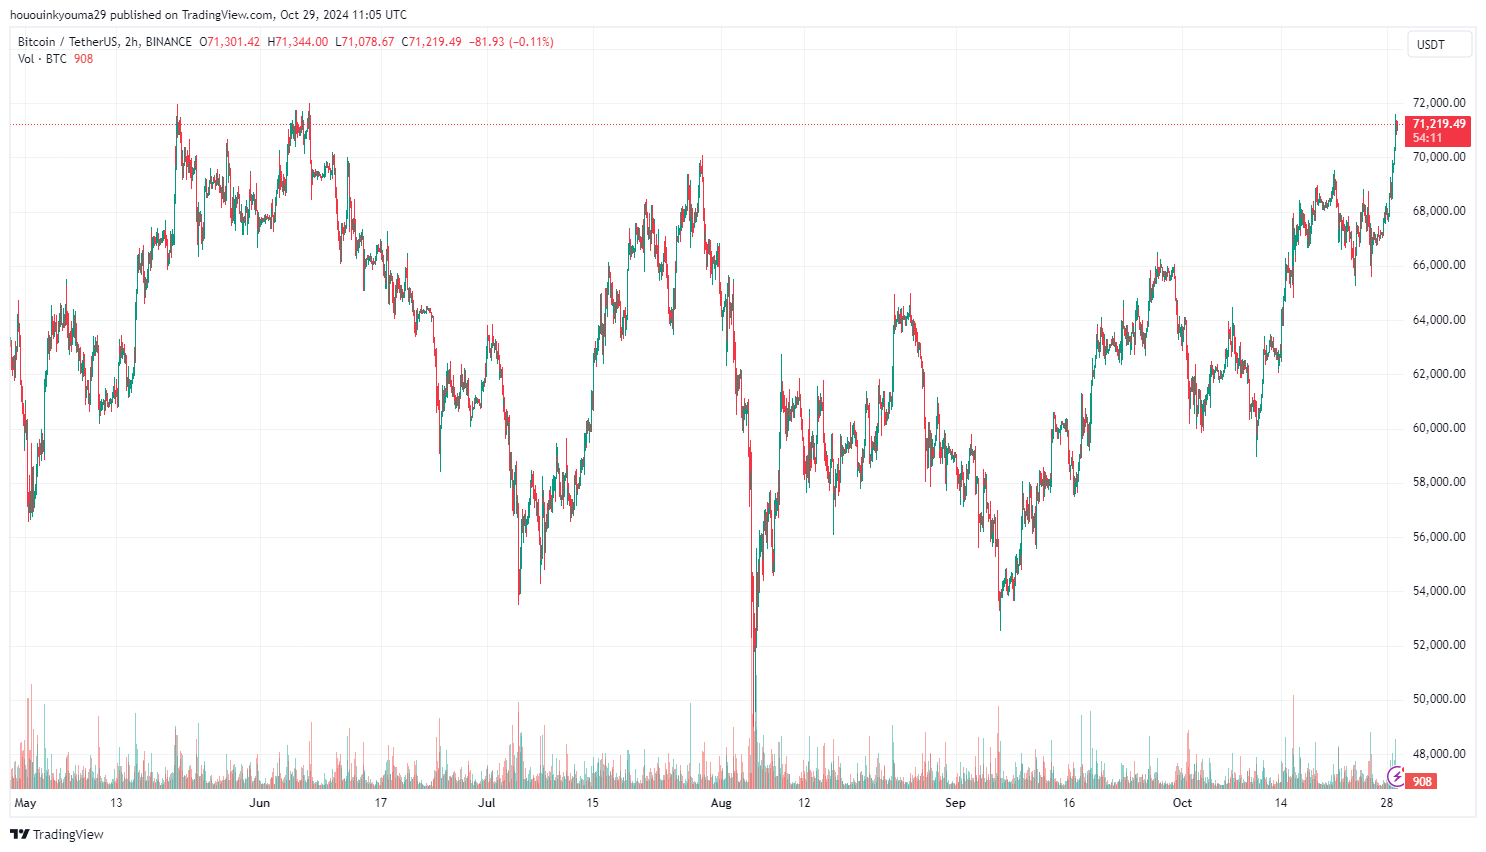The height and width of the screenshot is (852, 1486).
Task: Click the TradingView logo
Action: (57, 834)
